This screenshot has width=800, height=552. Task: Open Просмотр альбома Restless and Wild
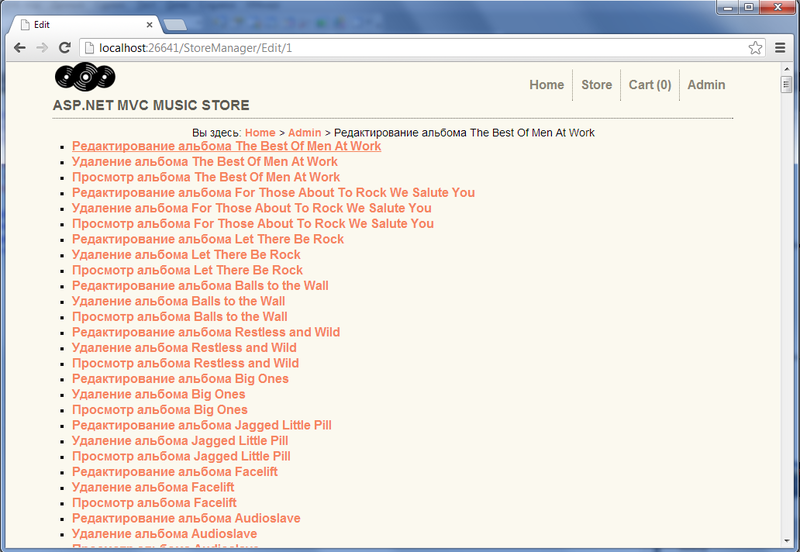[x=185, y=363]
